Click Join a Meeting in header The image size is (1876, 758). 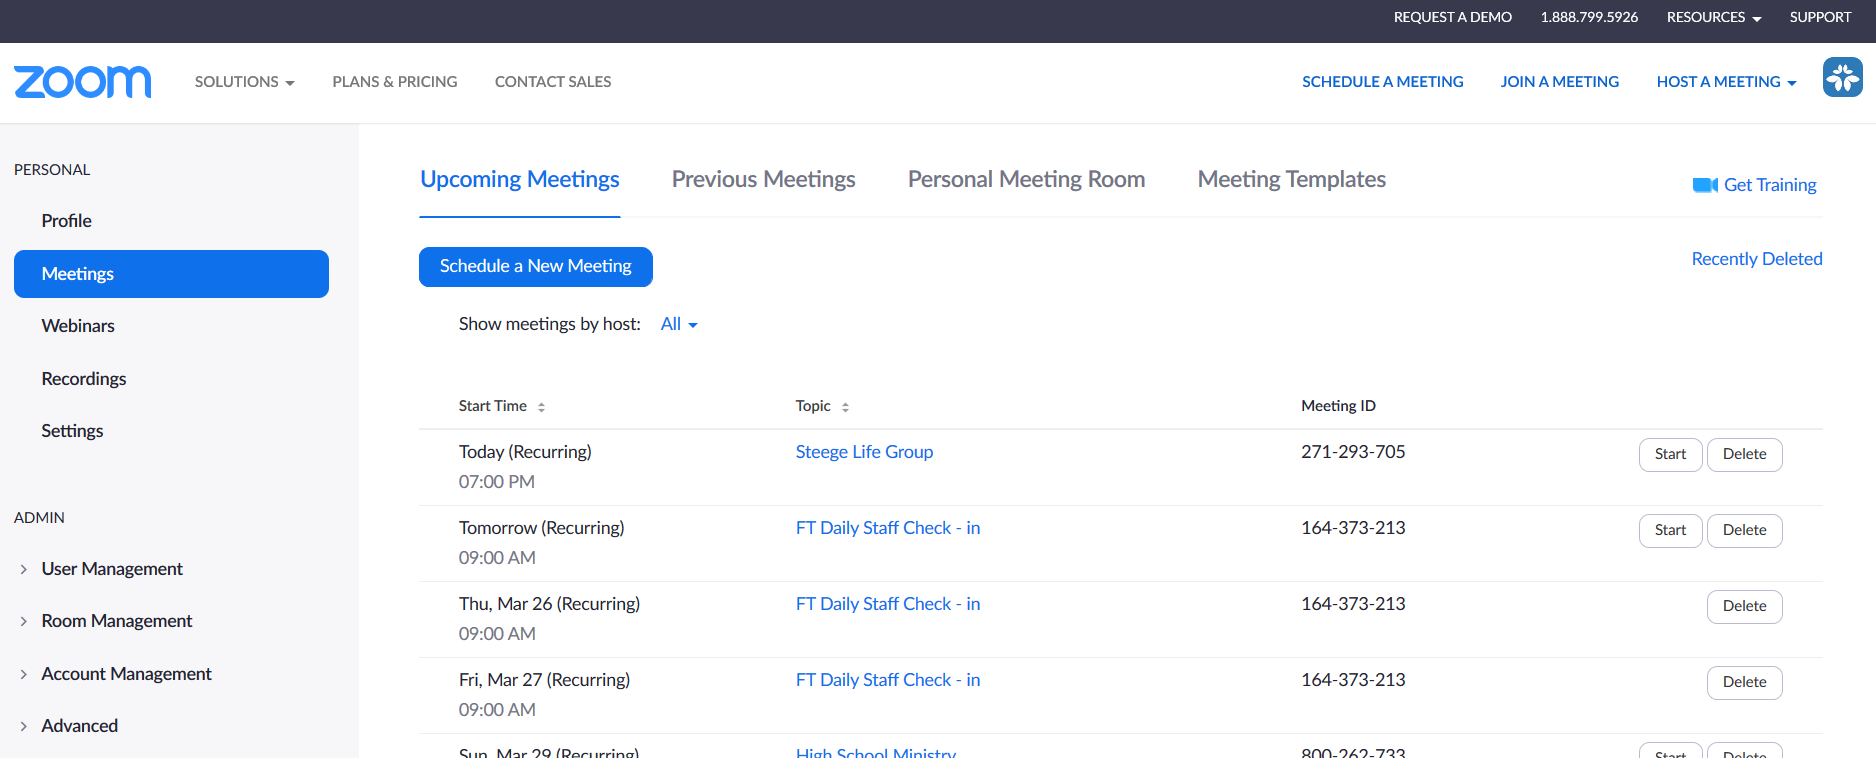coord(1559,82)
